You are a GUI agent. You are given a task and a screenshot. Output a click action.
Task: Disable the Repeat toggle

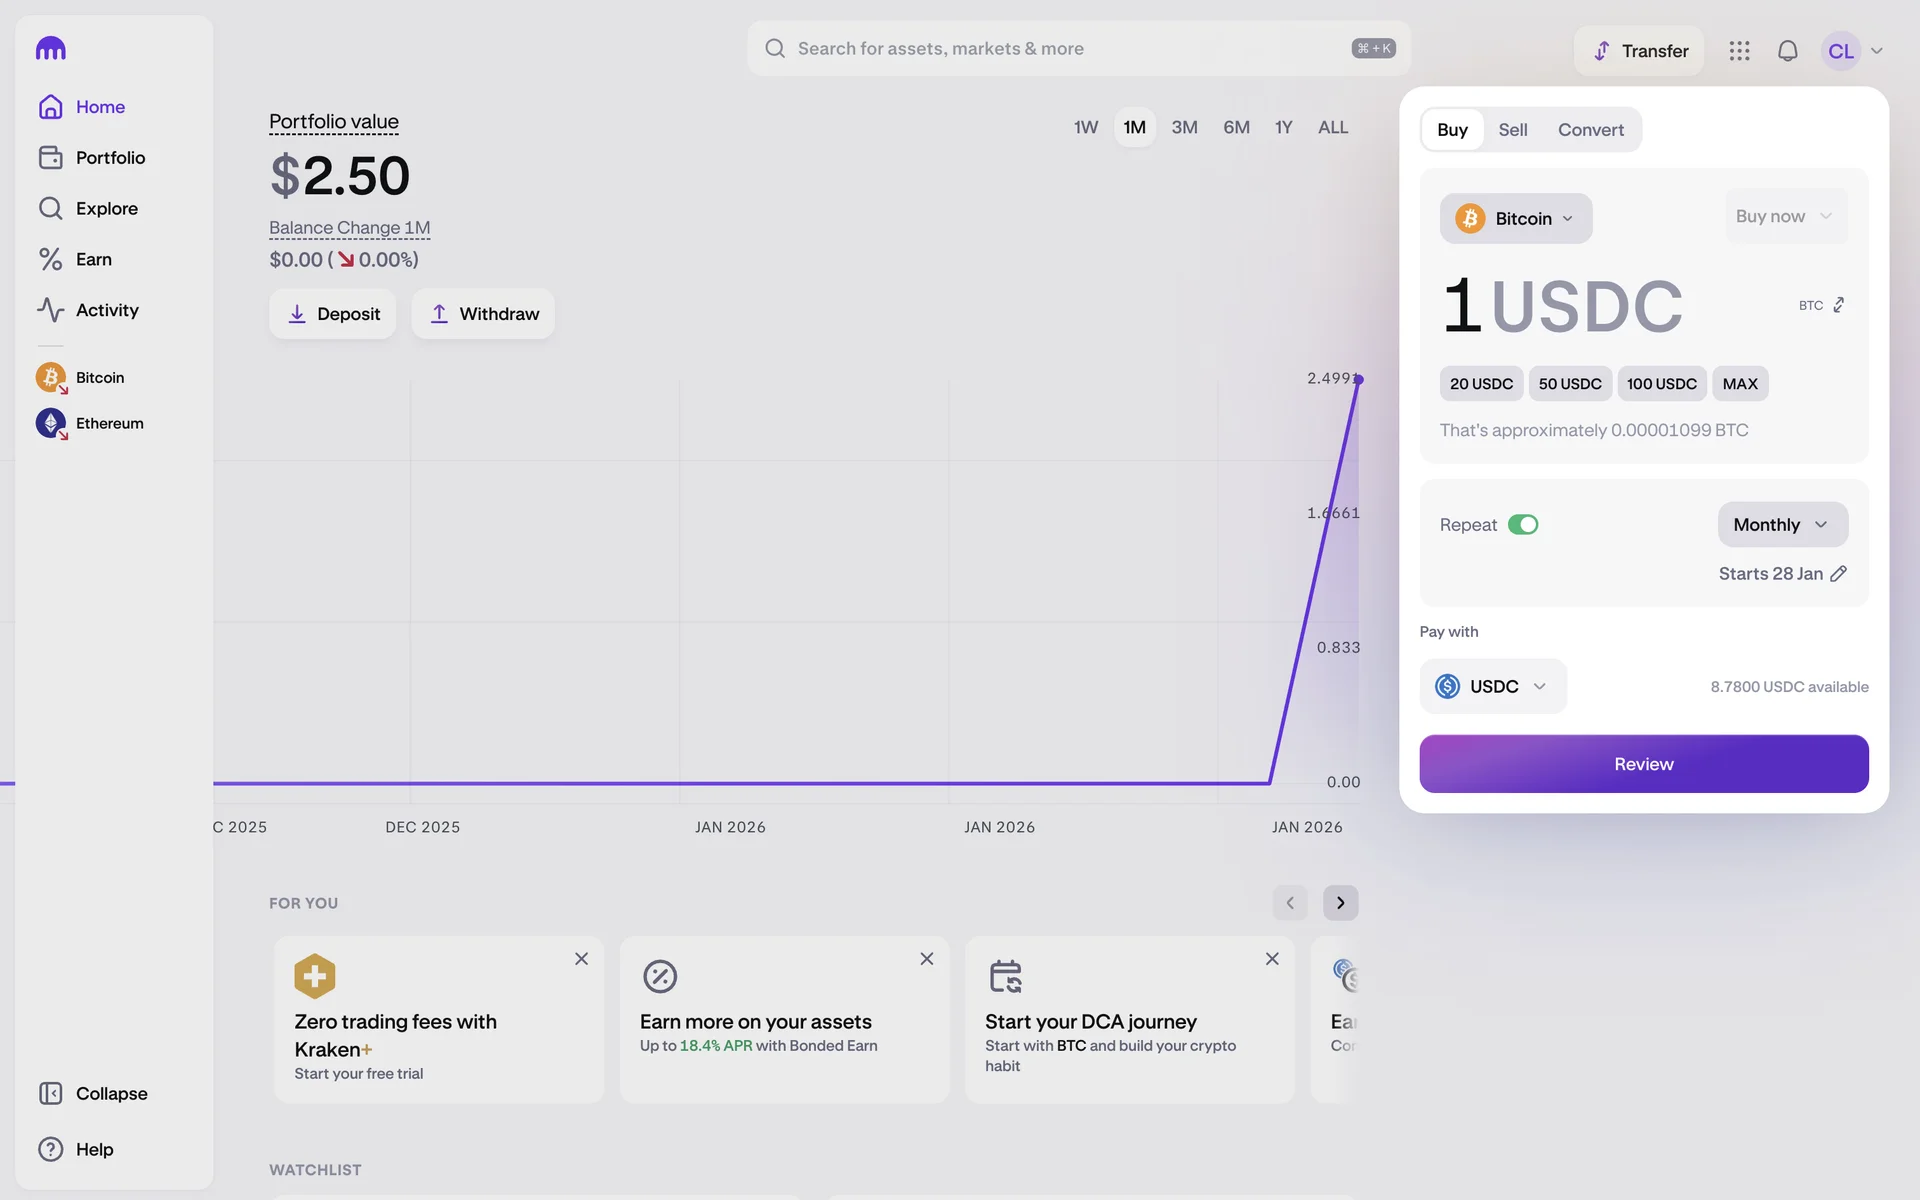pyautogui.click(x=1522, y=525)
